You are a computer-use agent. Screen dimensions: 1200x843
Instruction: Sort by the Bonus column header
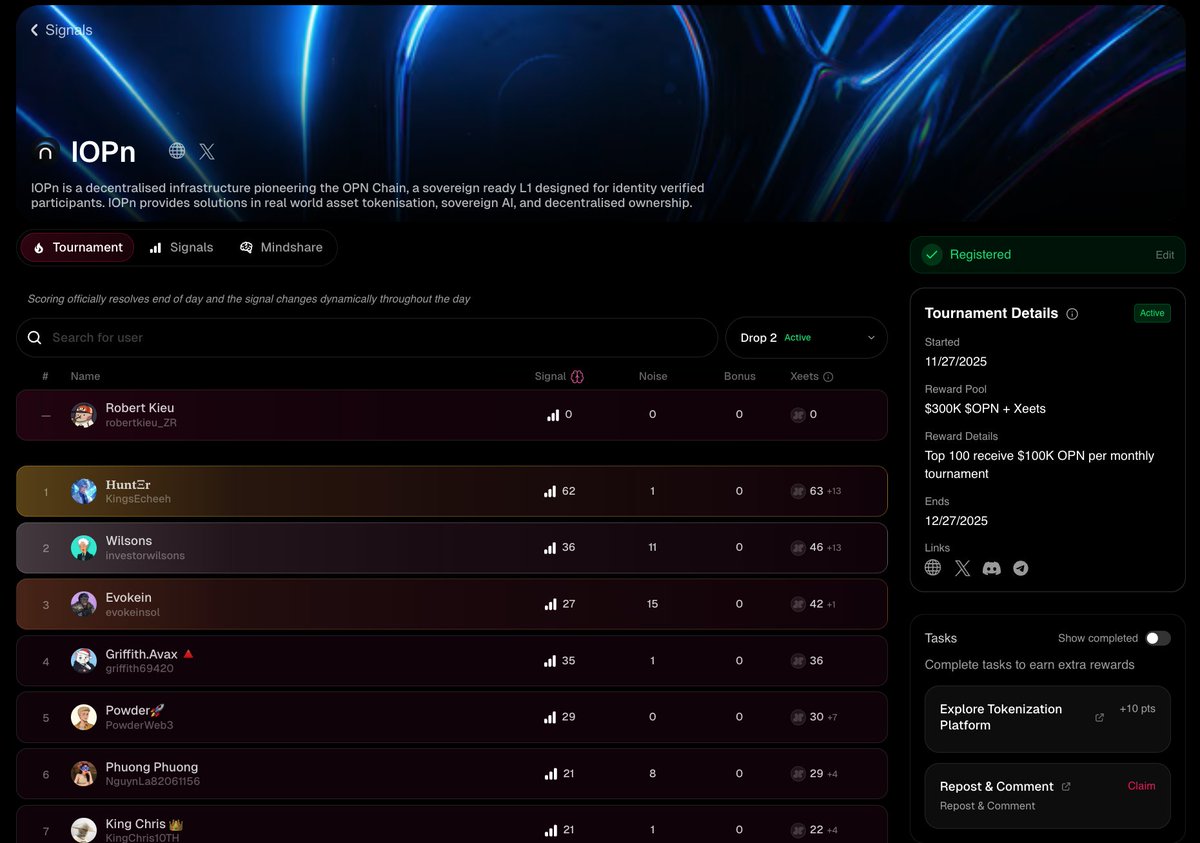[x=740, y=377]
